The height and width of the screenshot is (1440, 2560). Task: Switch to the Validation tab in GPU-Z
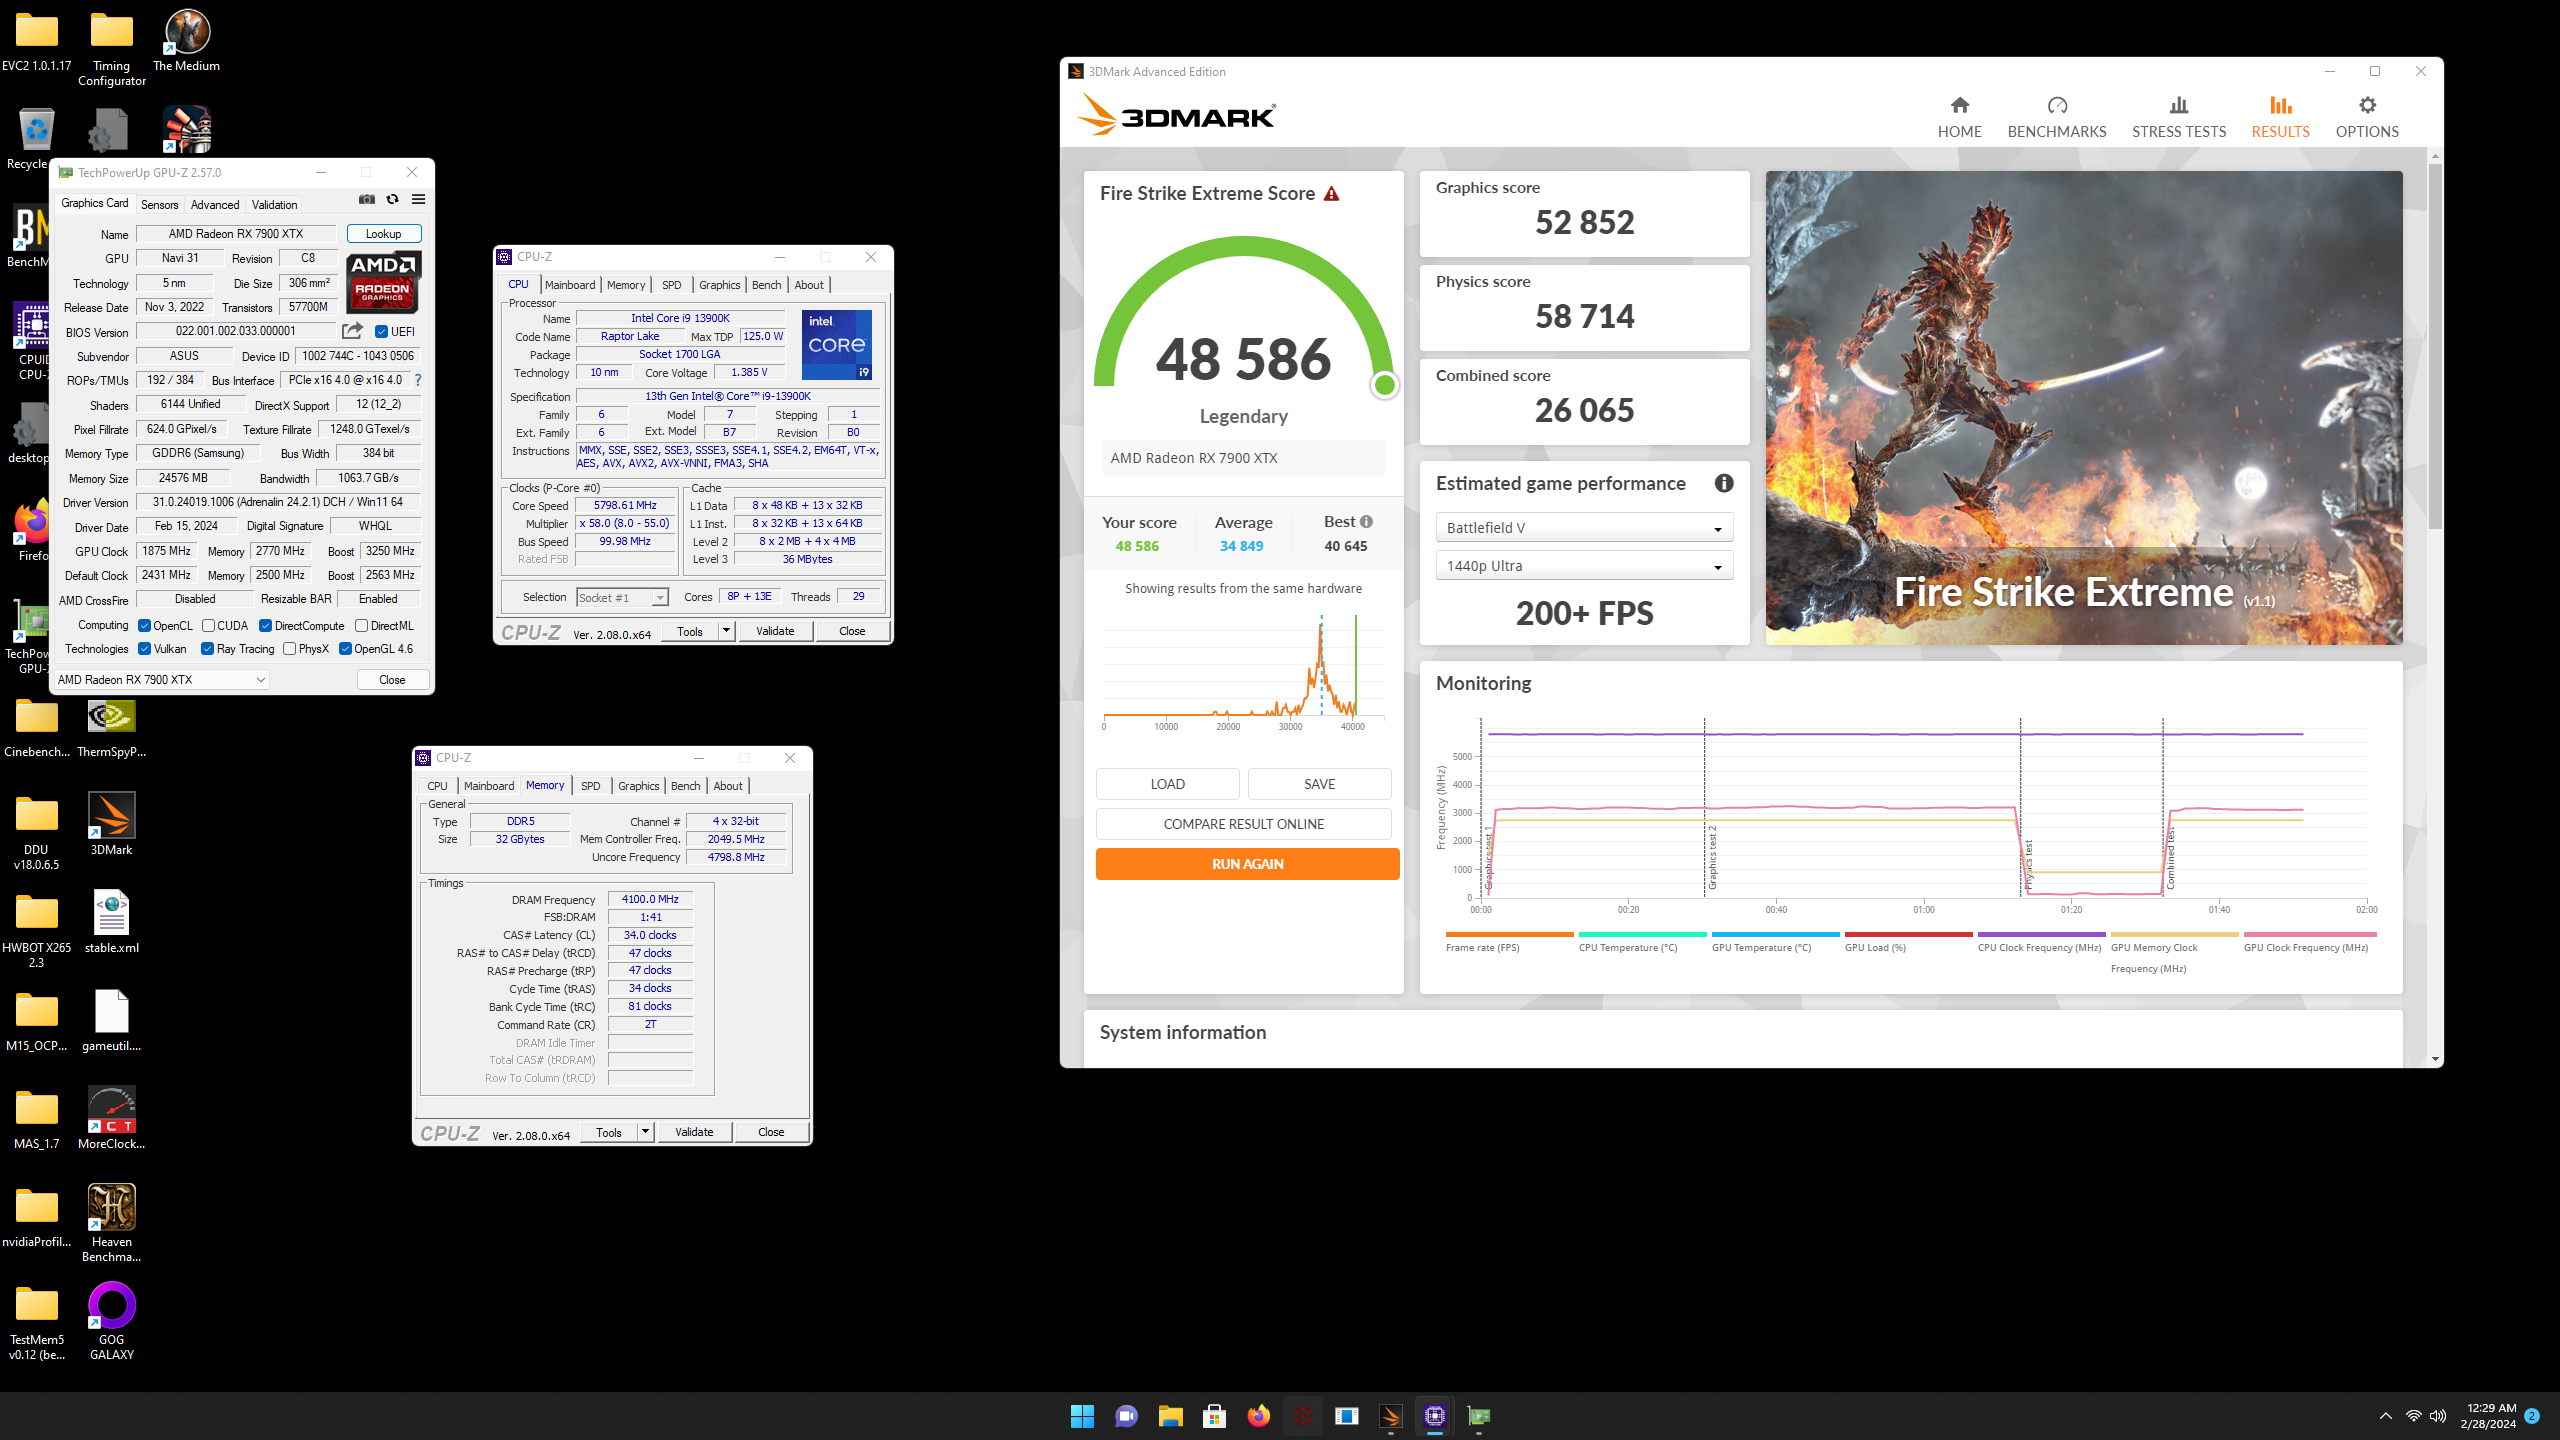click(x=274, y=205)
